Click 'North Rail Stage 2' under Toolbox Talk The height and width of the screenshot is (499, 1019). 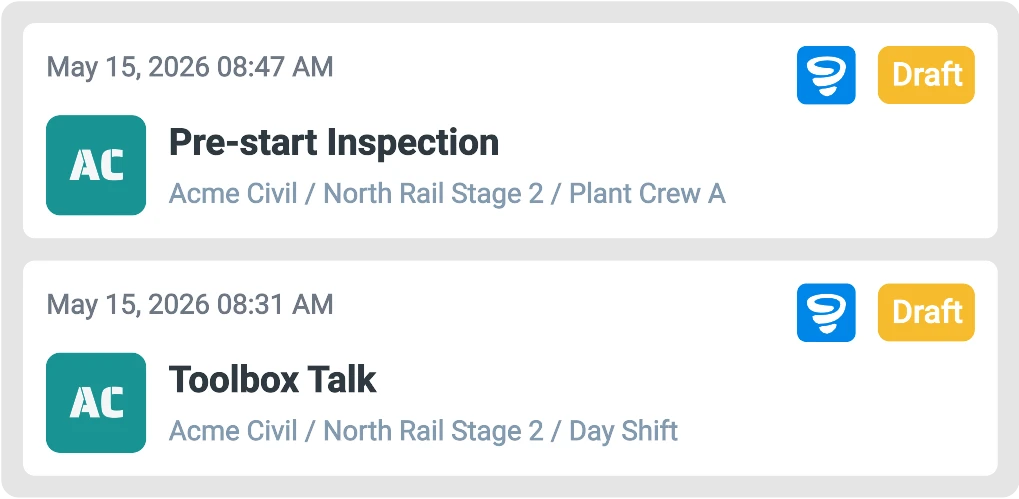[433, 431]
